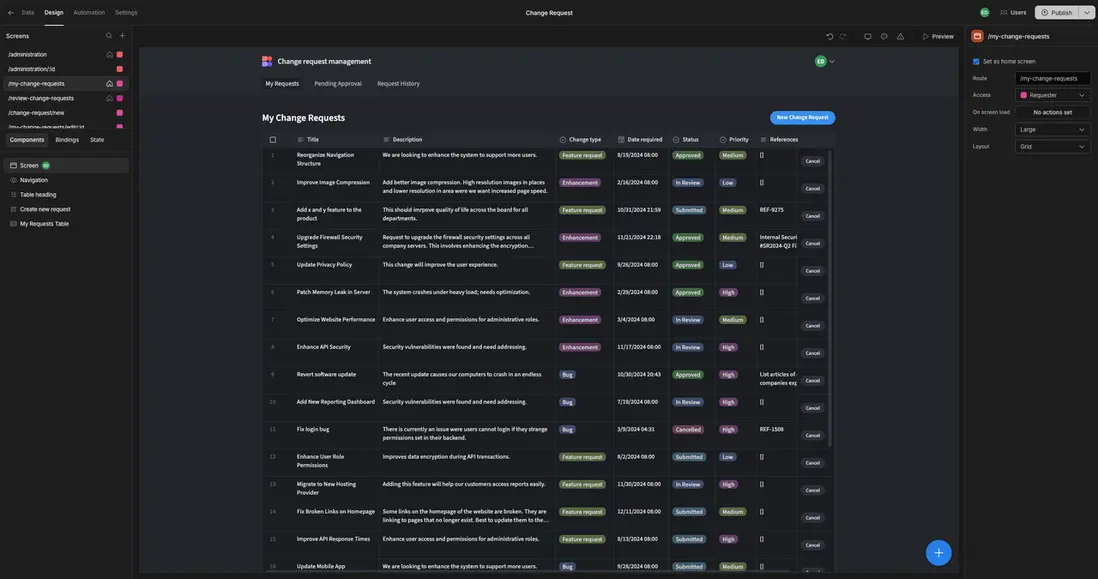Expand the Width dropdown set to Large
Viewport: 1098px width, 579px height.
1053,129
